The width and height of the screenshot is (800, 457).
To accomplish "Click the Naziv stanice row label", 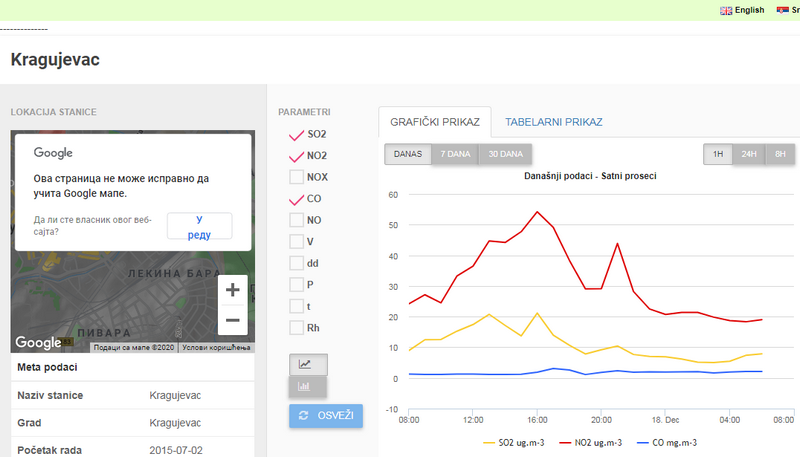I will (50, 395).
